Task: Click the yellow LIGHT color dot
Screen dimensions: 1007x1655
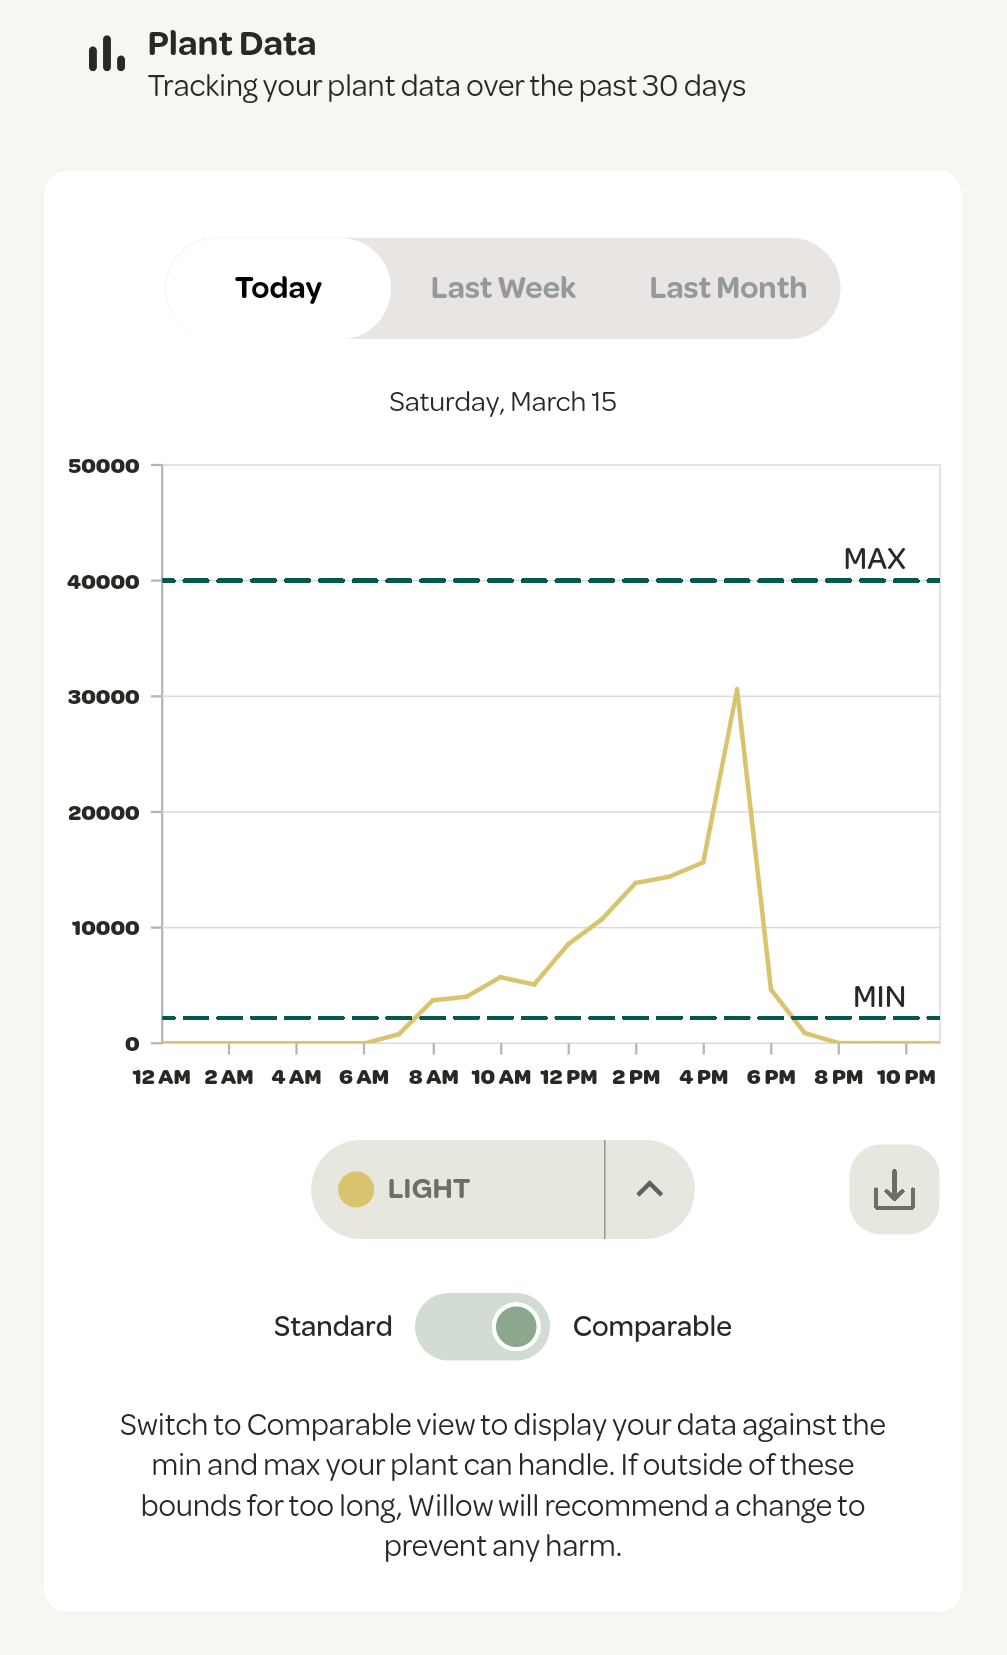Action: (x=356, y=1189)
